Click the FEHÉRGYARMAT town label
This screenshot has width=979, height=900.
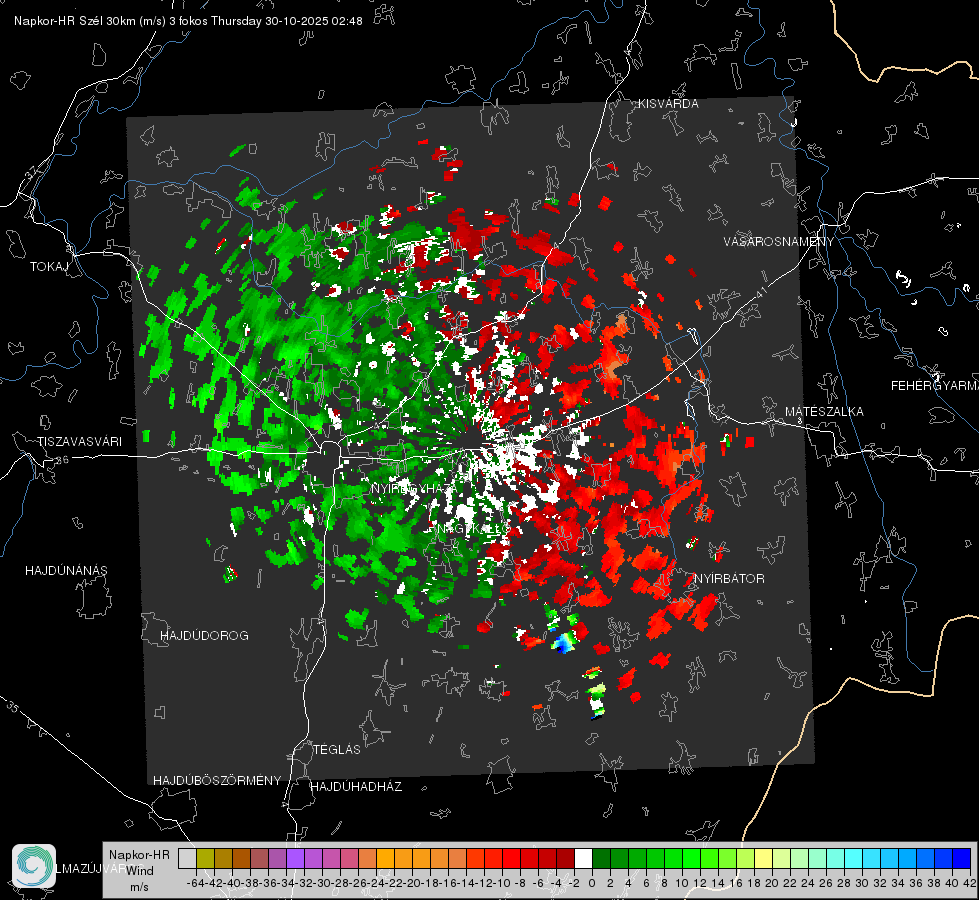pos(934,386)
